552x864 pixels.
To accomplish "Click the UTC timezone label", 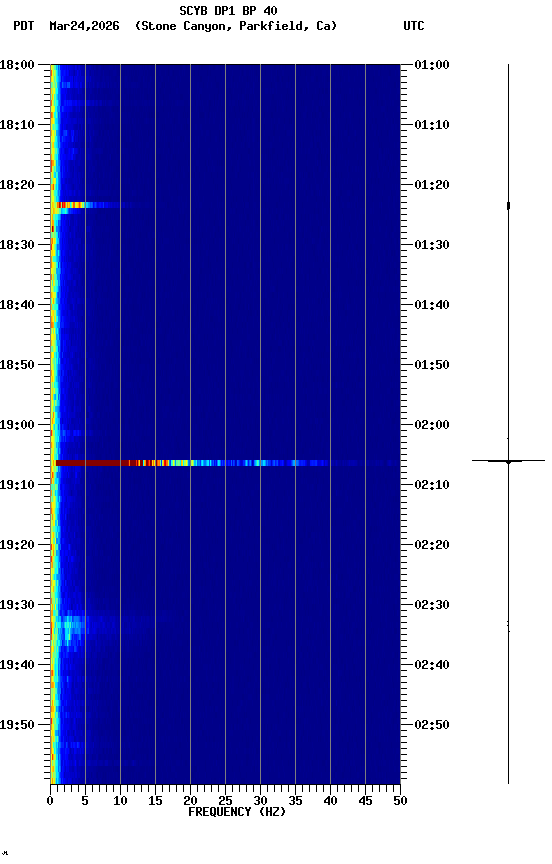I will point(414,26).
